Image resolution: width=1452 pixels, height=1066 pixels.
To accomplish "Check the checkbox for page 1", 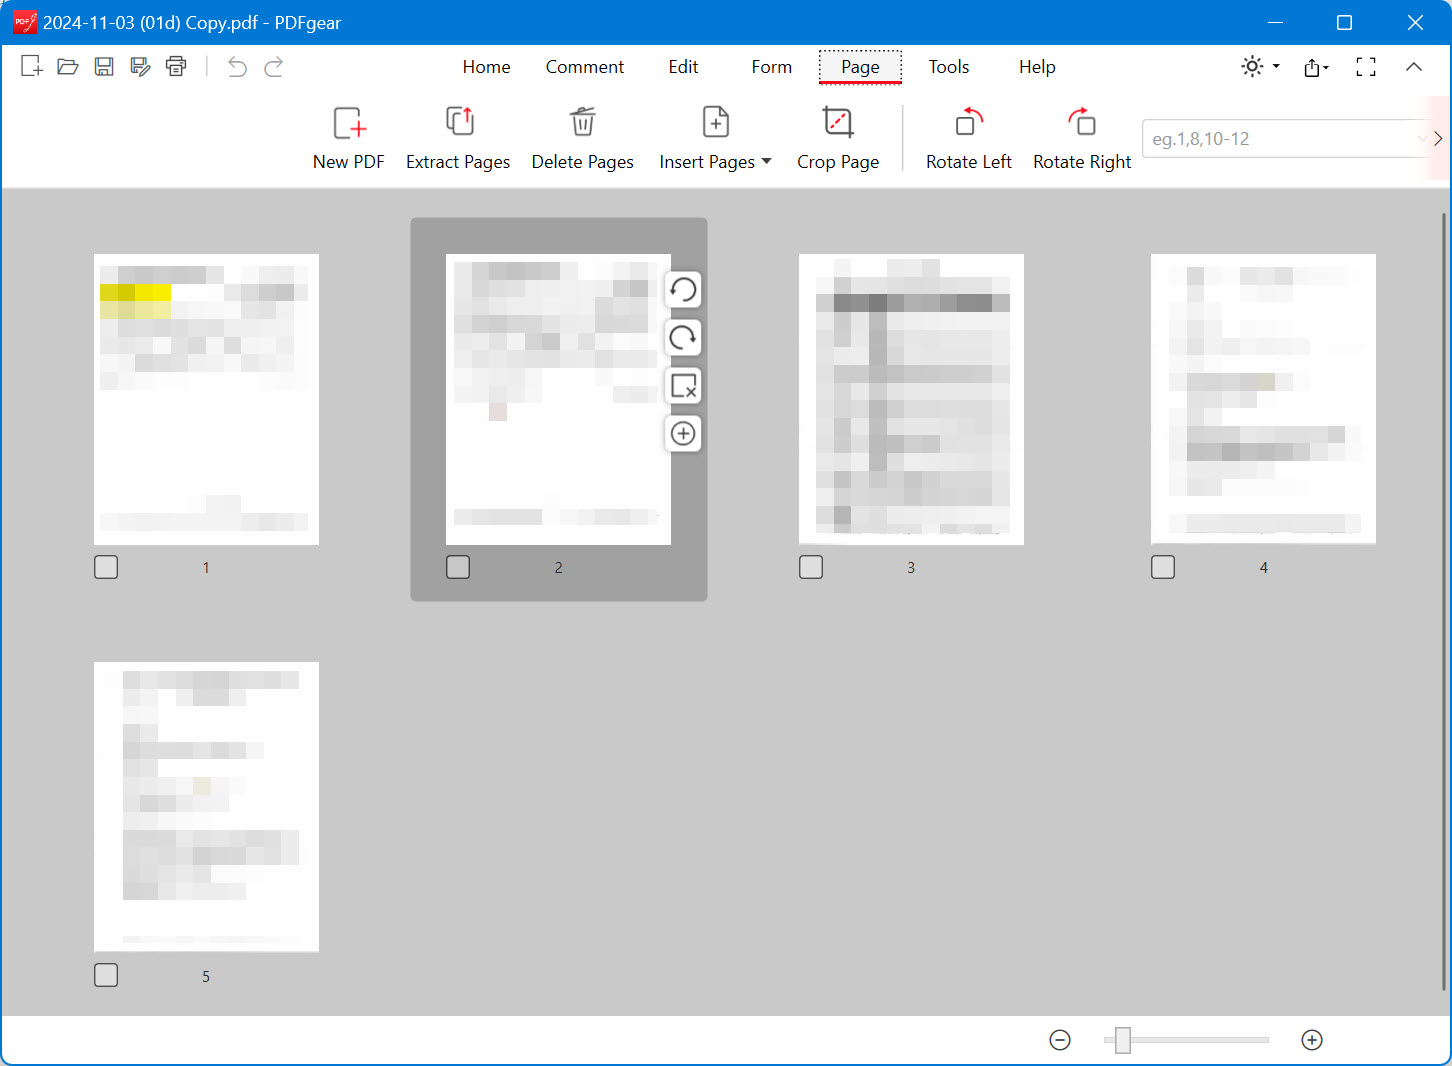I will click(106, 567).
